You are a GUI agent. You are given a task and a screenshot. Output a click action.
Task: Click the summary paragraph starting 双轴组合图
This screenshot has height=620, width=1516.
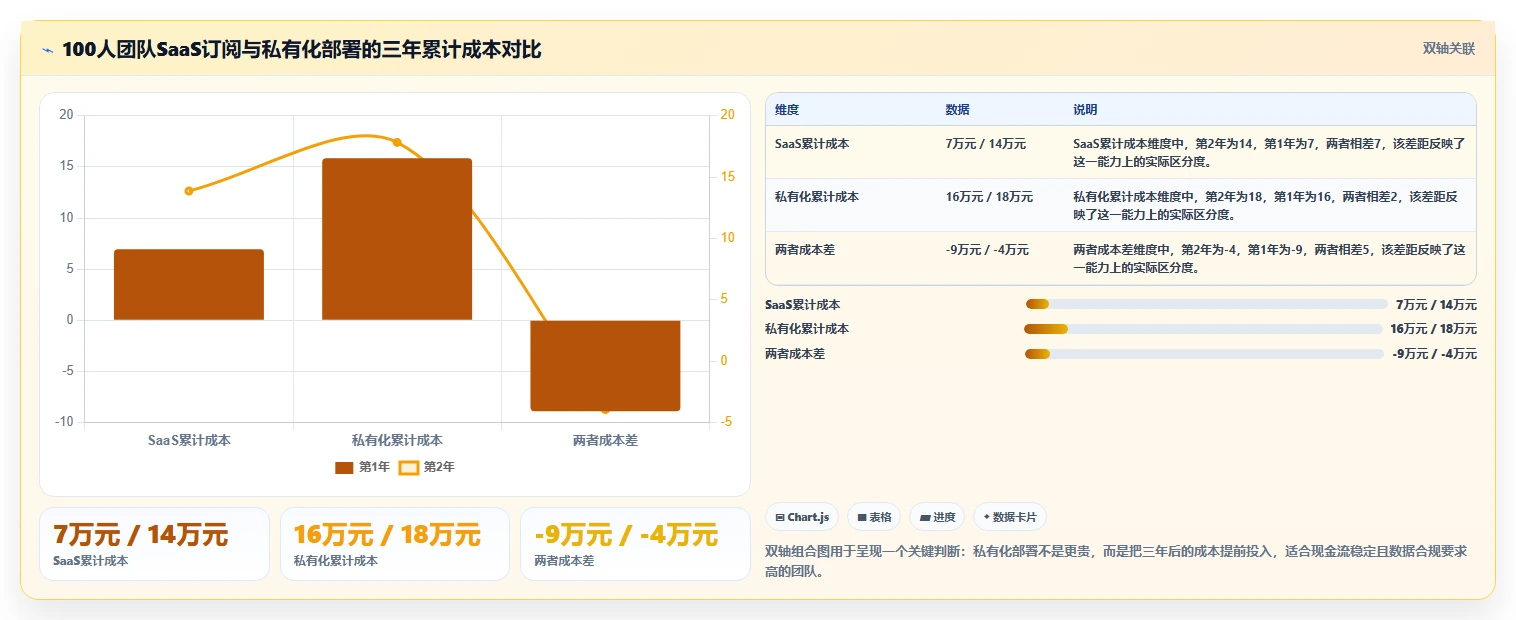[x=1116, y=562]
